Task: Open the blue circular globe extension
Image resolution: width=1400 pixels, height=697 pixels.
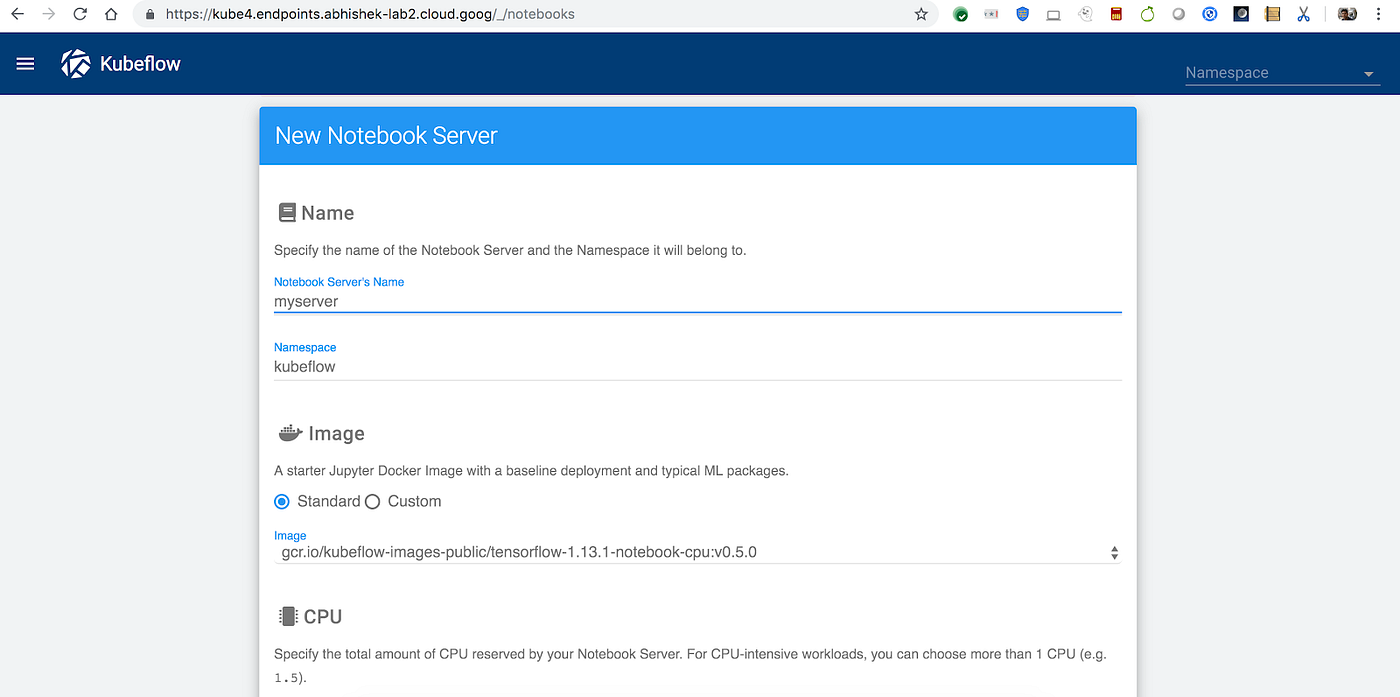Action: tap(1209, 15)
